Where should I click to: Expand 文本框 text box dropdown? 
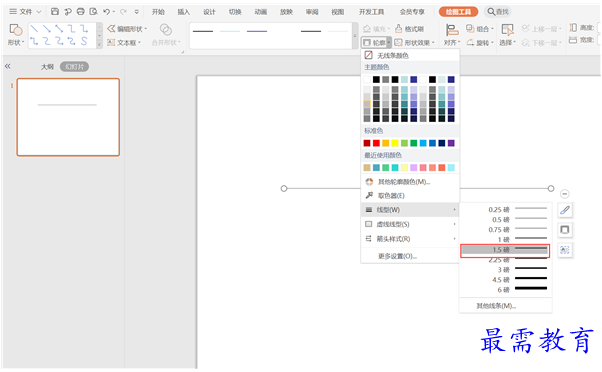(139, 43)
